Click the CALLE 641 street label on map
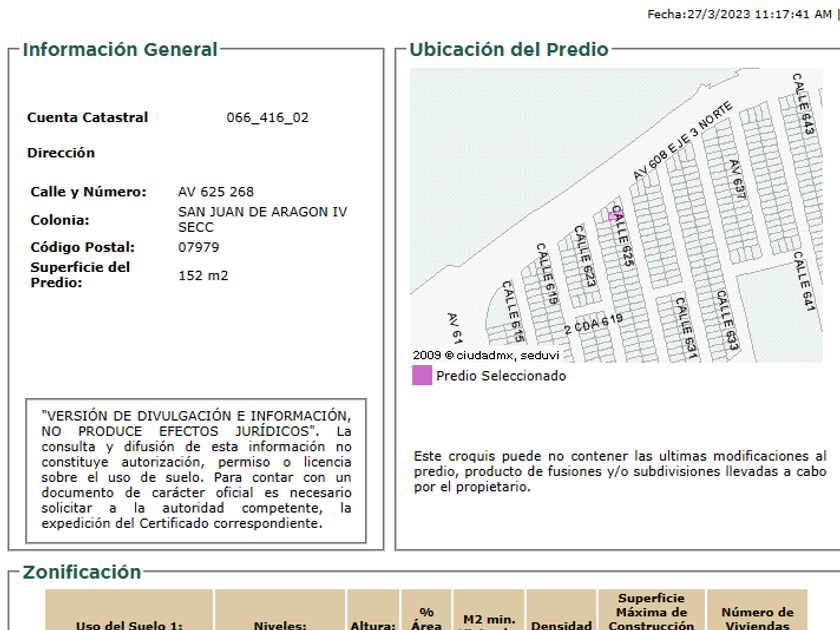 click(x=804, y=282)
